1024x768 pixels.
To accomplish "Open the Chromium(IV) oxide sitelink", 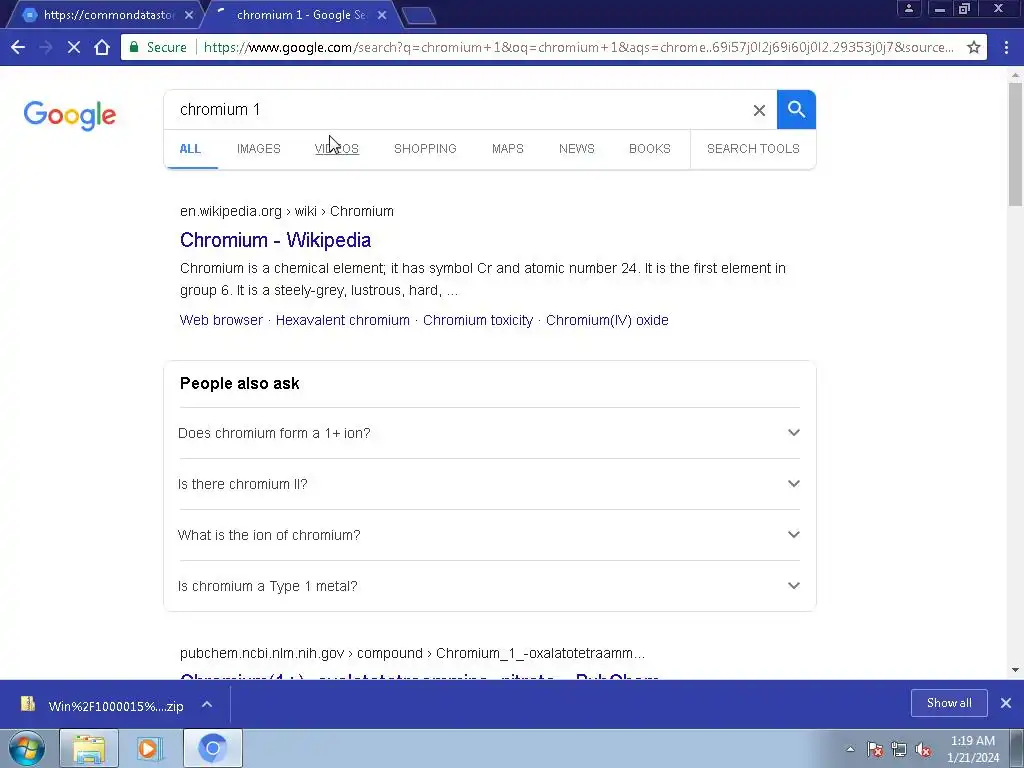I will tap(607, 320).
